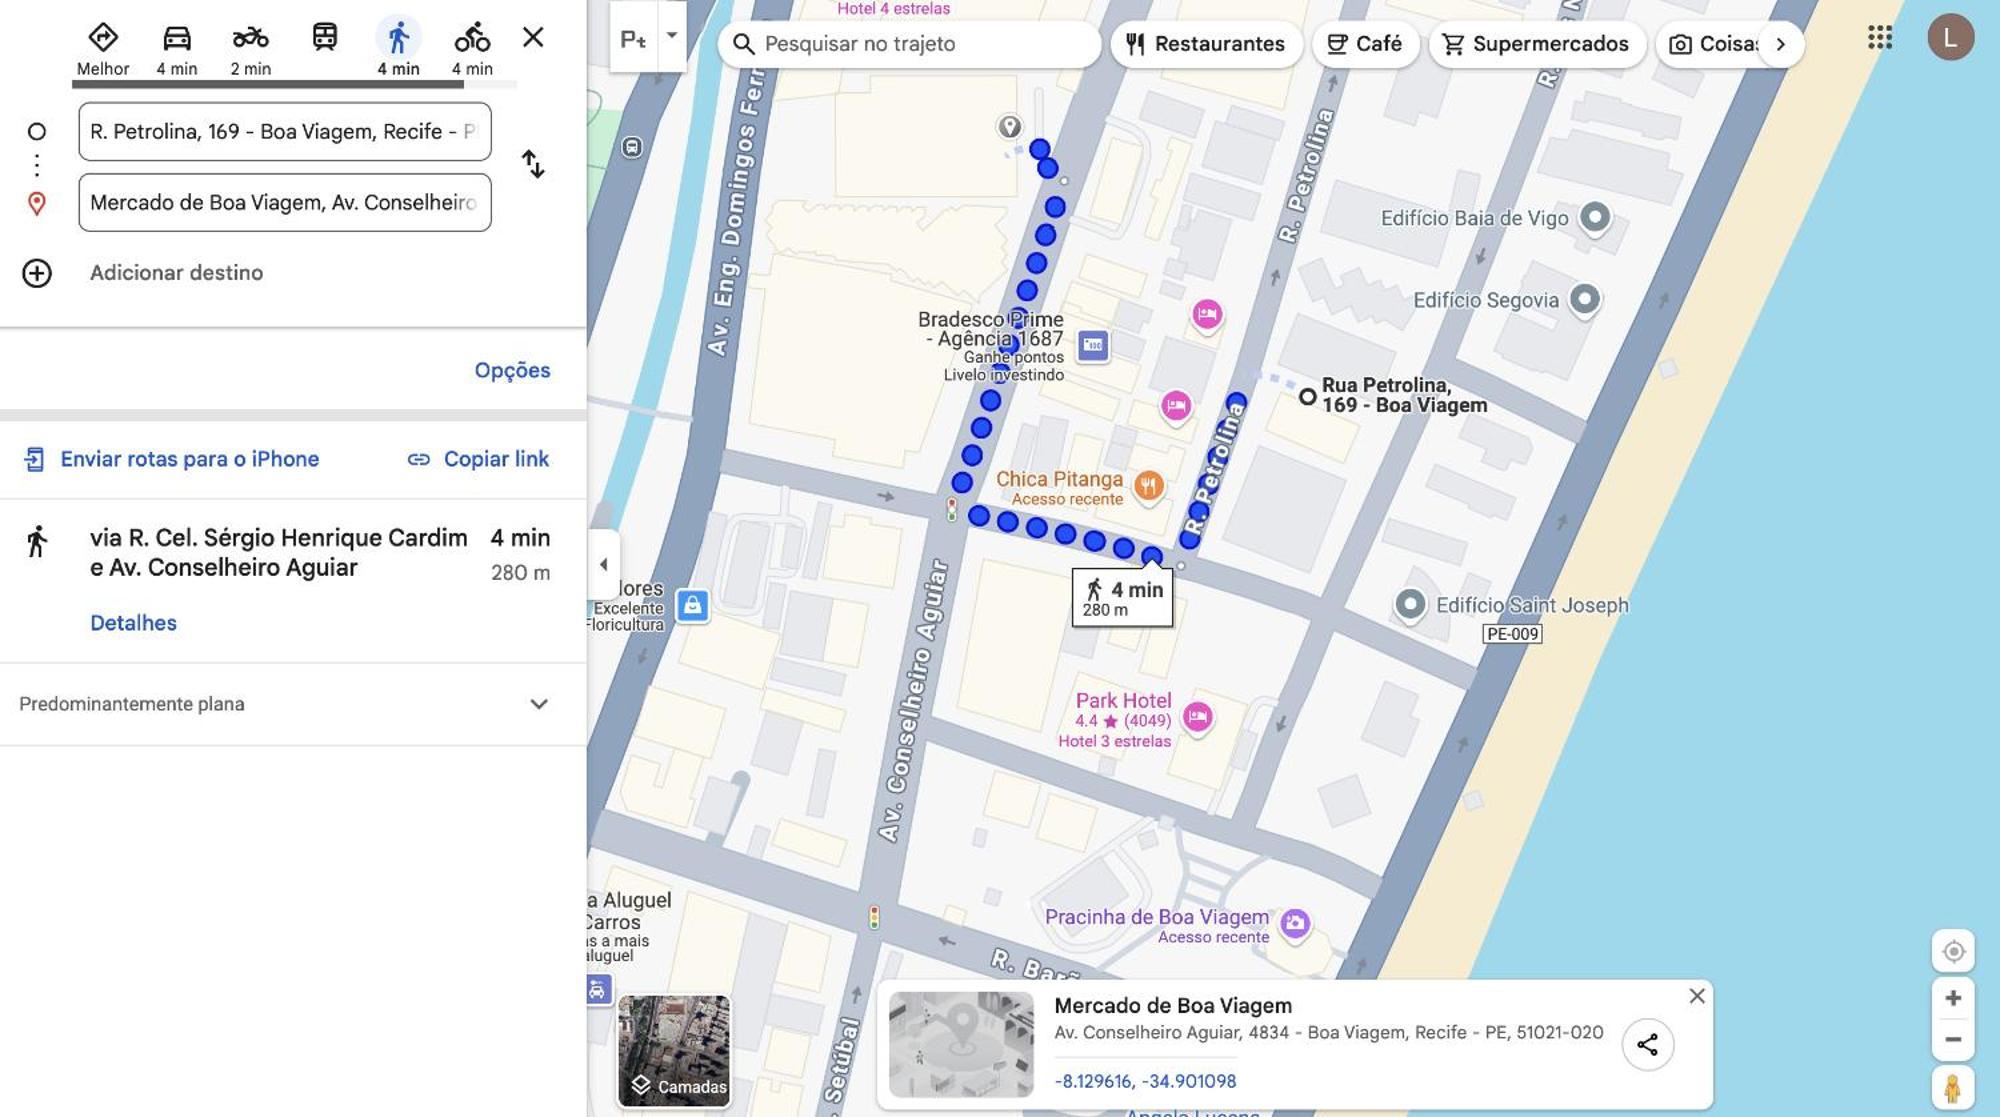This screenshot has width=2000, height=1117.
Task: Close the directions panel with X
Action: pyautogui.click(x=533, y=38)
